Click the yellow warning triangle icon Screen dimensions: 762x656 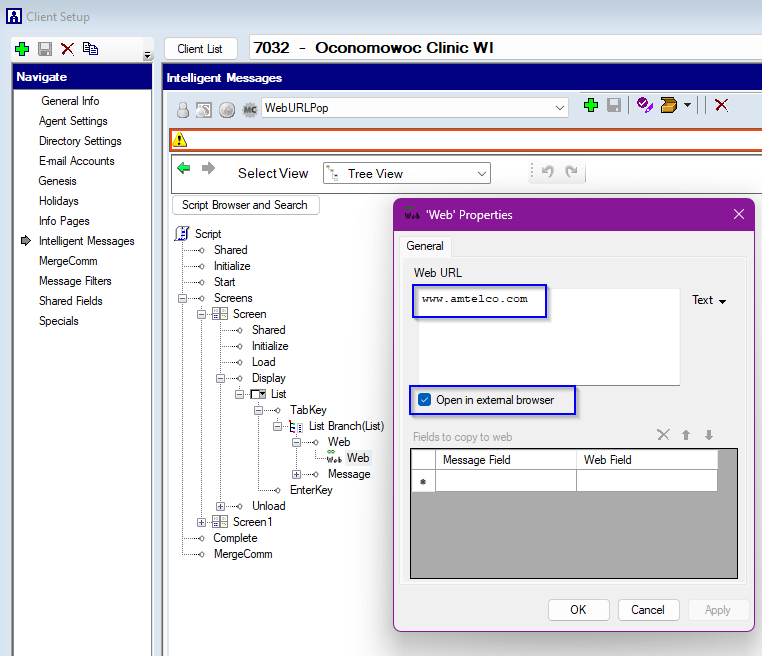click(180, 140)
